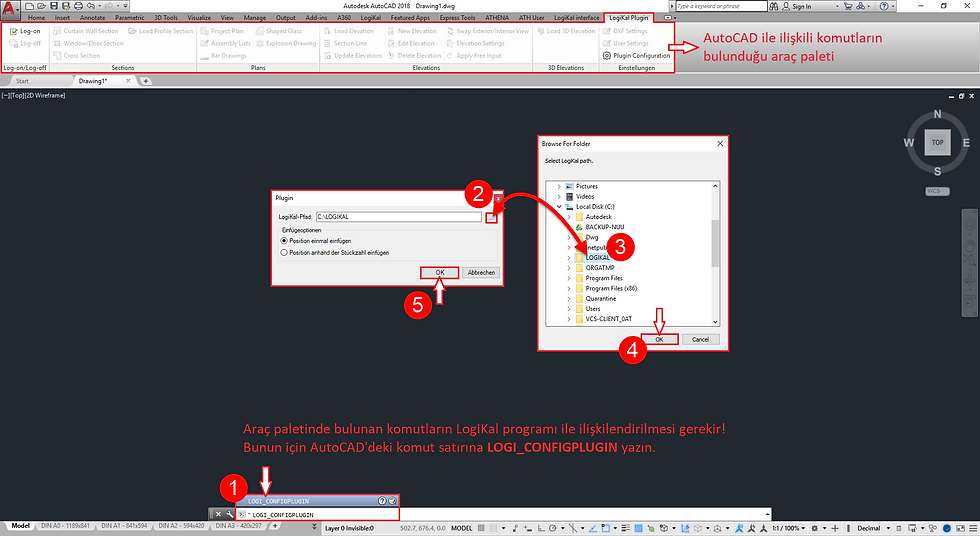Click the Help question mark icon

point(884,6)
